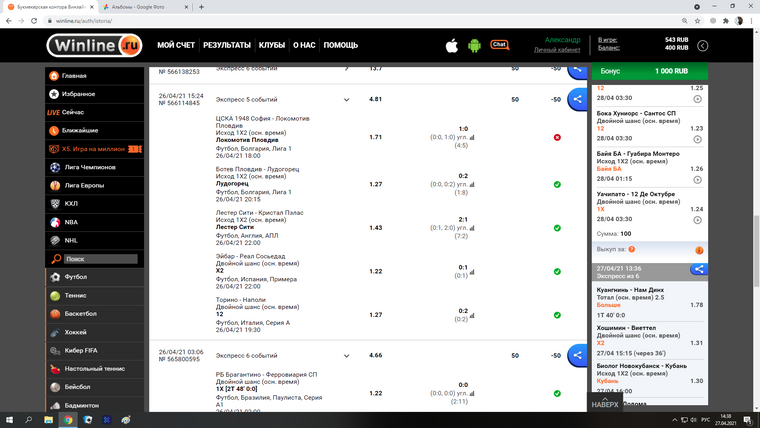This screenshot has height=428, width=760.
Task: Open Chrome from taskbar
Action: pos(68,420)
